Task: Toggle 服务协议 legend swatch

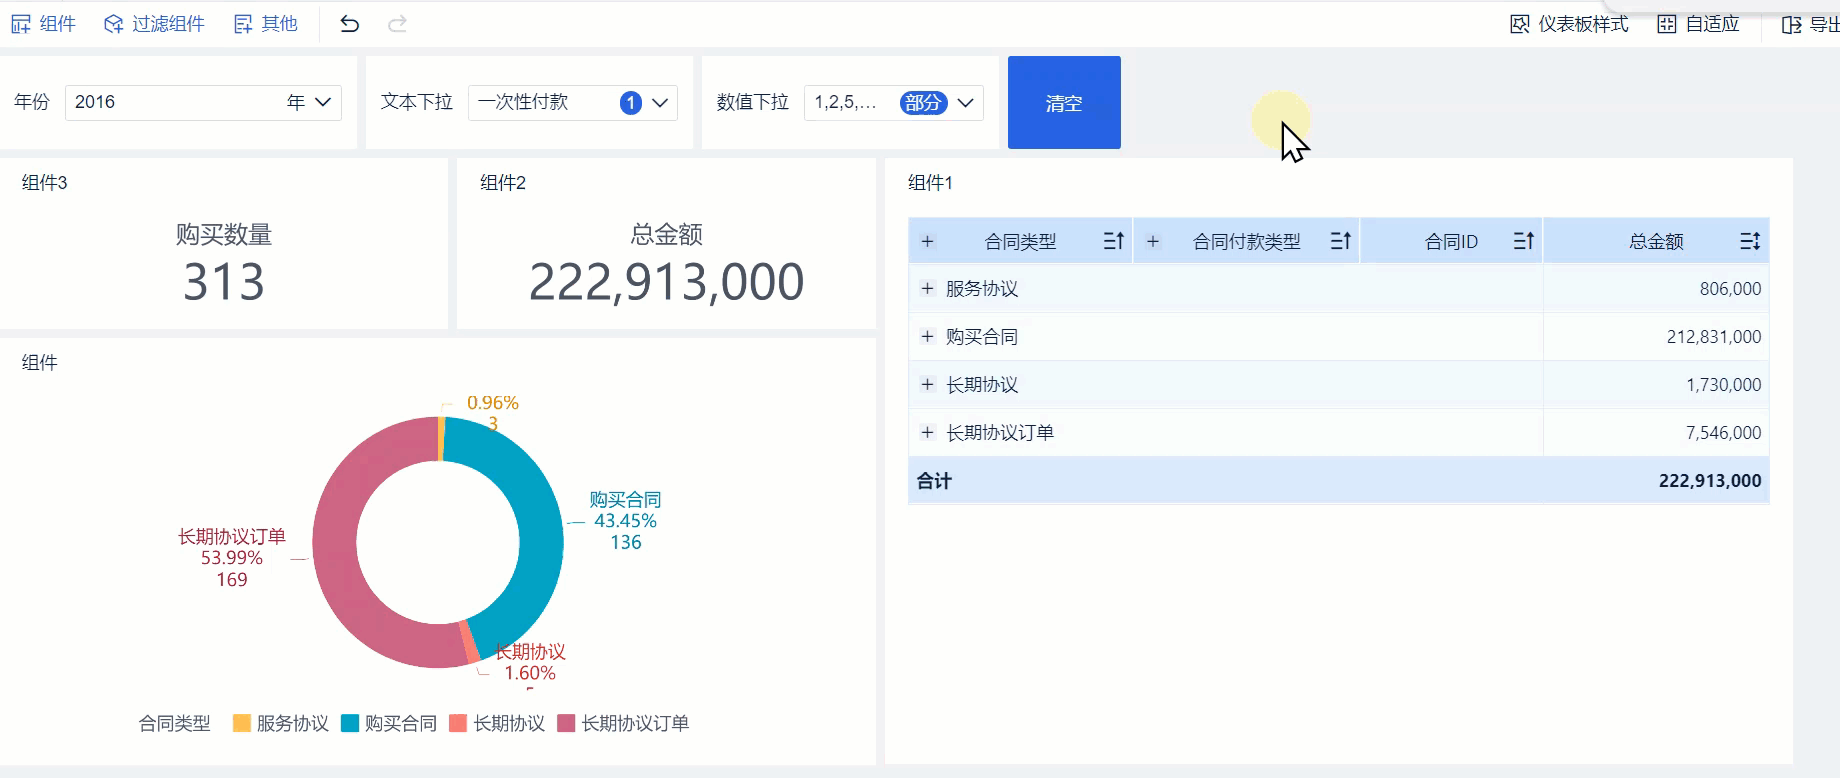Action: coord(241,723)
